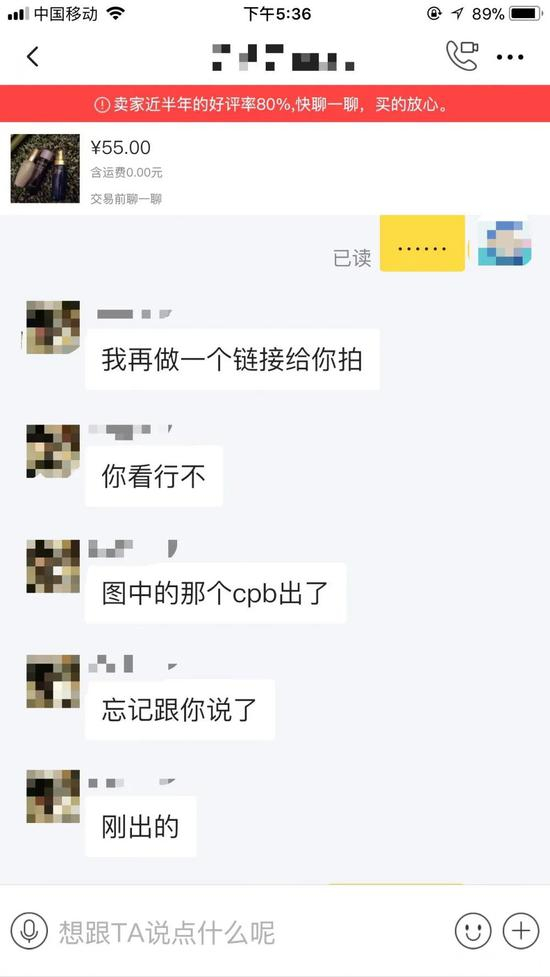
Task: Select the message 图中的那个cpb出了
Action: [x=215, y=593]
